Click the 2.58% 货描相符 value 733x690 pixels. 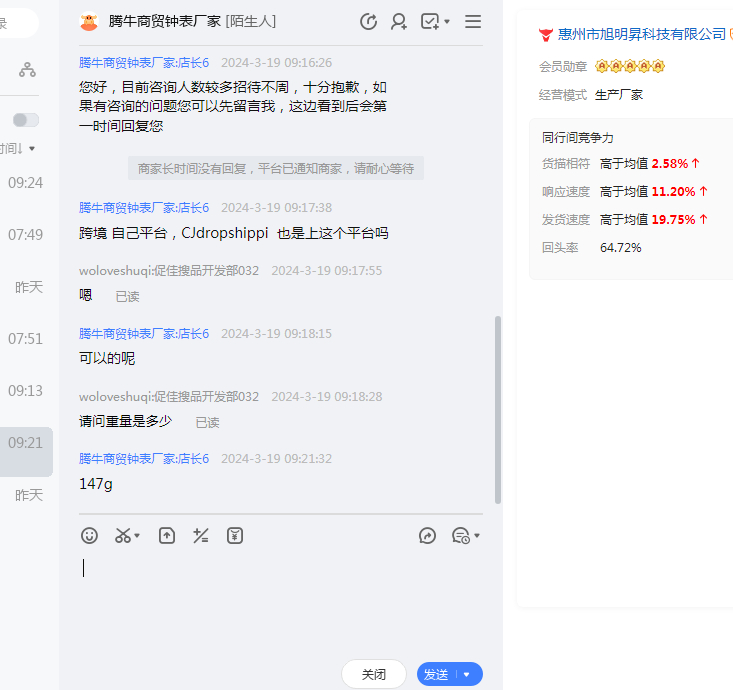[669, 164]
